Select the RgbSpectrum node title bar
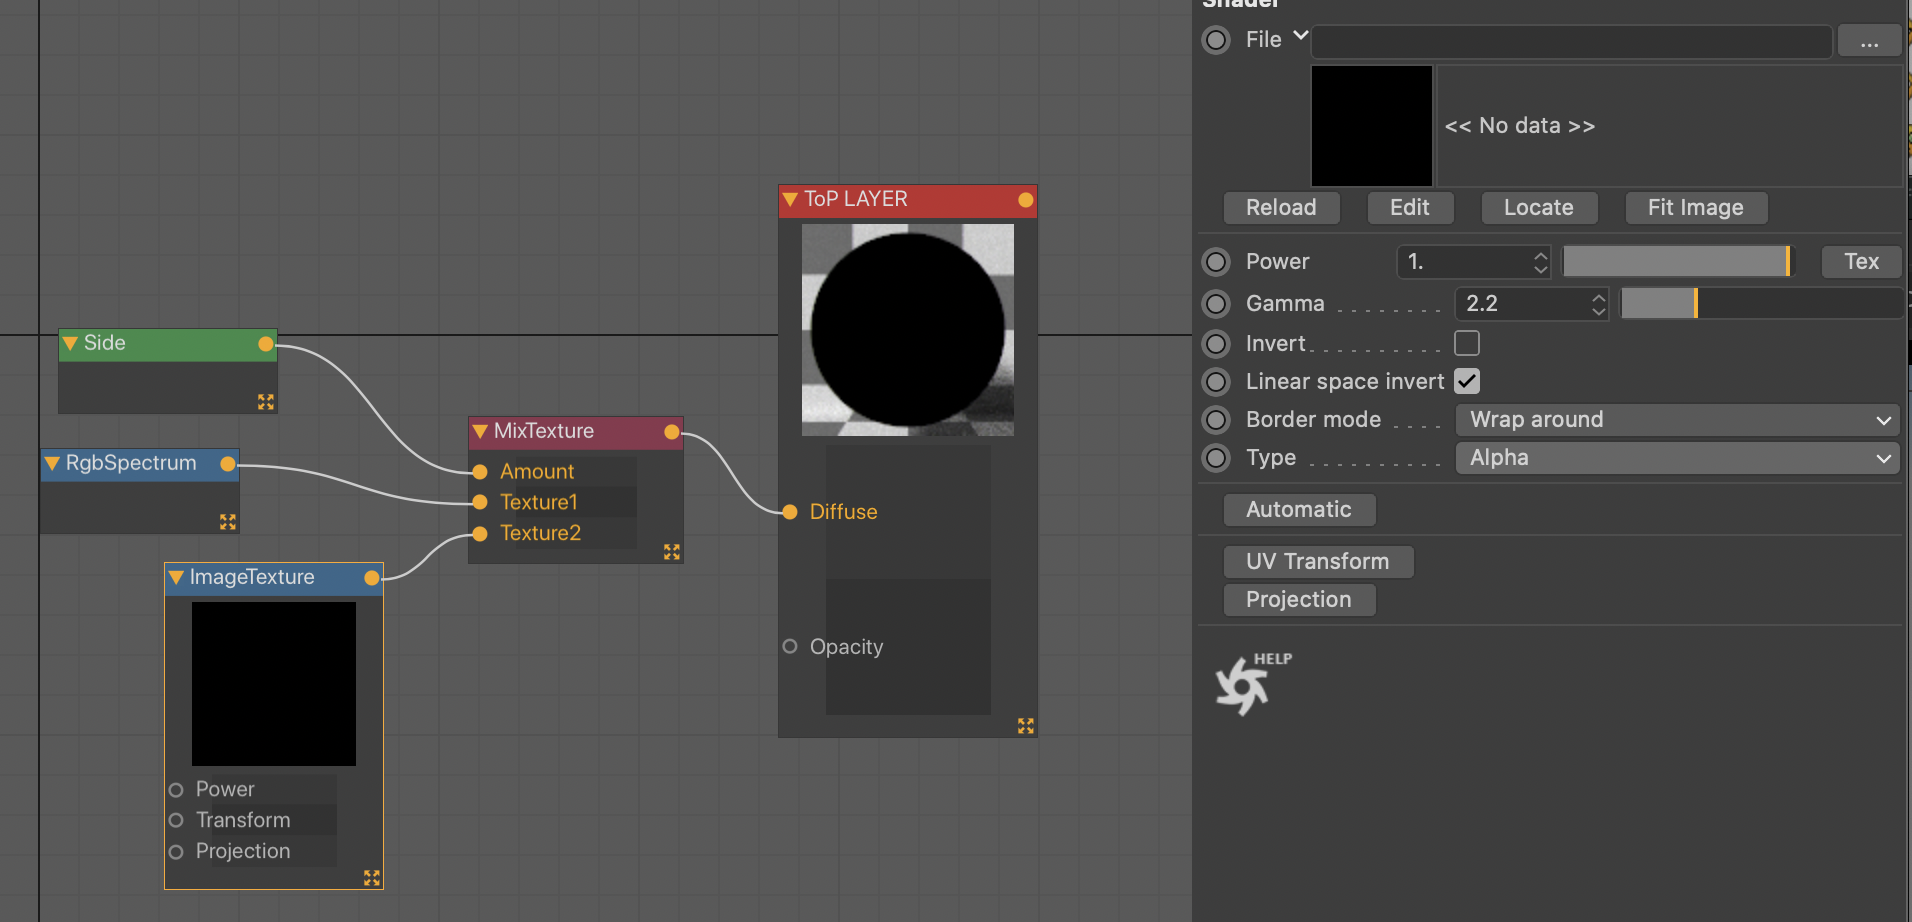Screen dimensions: 1912x922 [x=140, y=464]
